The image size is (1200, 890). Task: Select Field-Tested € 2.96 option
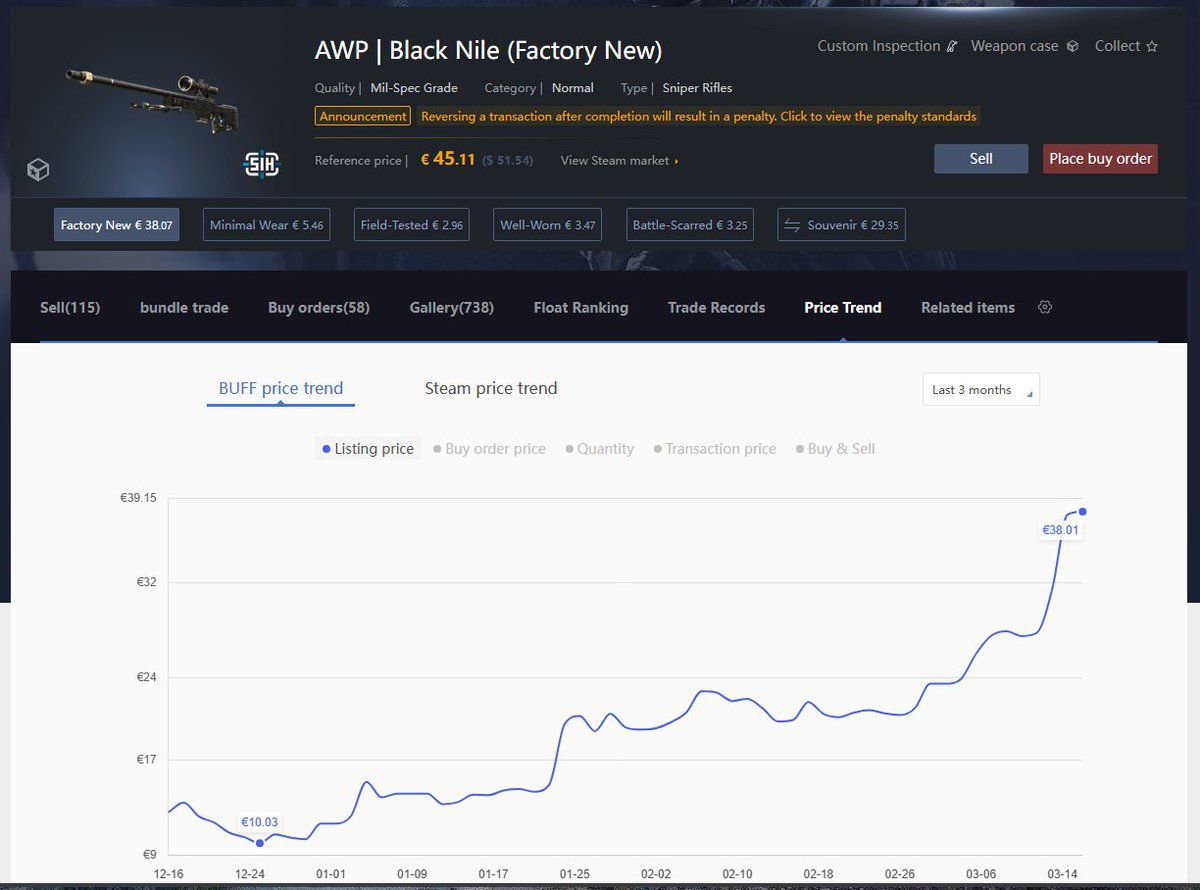point(412,225)
